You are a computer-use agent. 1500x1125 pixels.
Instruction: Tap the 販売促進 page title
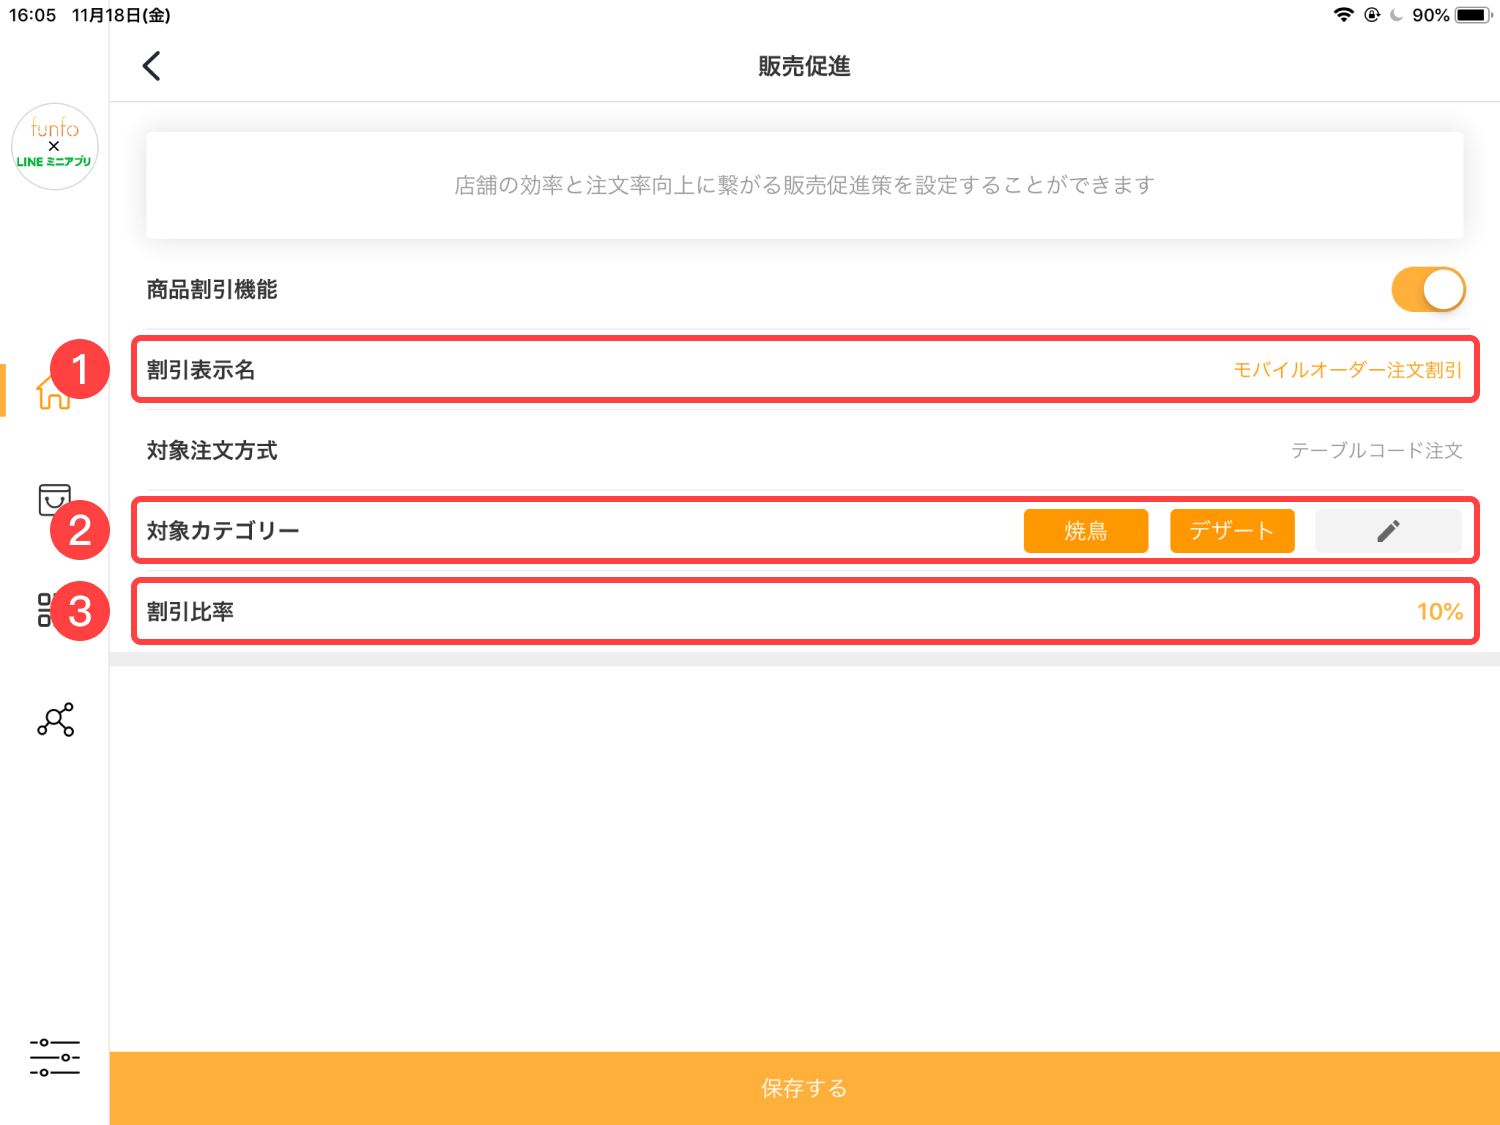[x=804, y=66]
